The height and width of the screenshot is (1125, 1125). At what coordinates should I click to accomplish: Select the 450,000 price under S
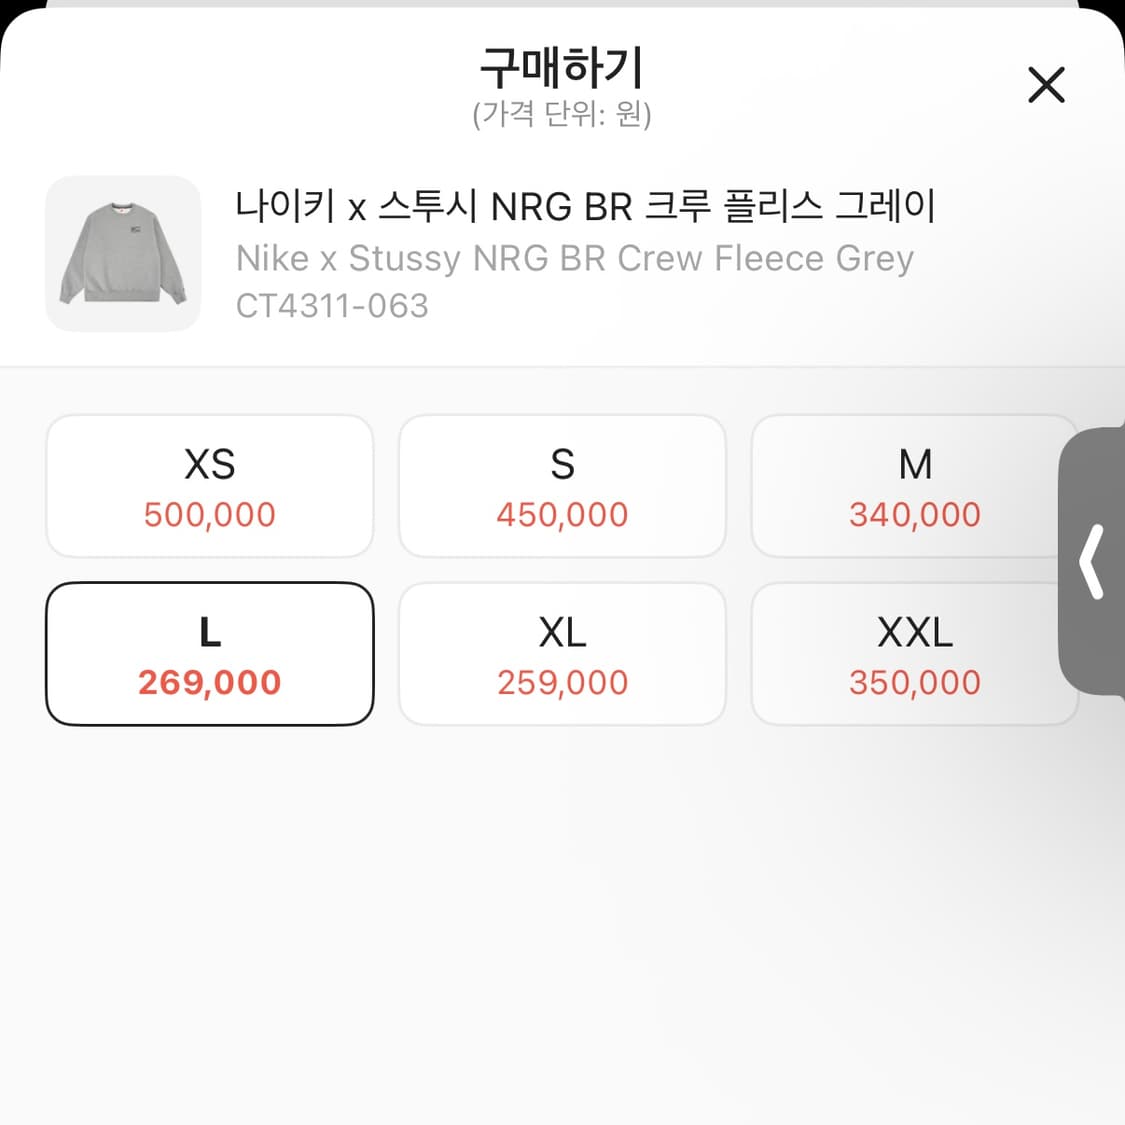pos(562,514)
